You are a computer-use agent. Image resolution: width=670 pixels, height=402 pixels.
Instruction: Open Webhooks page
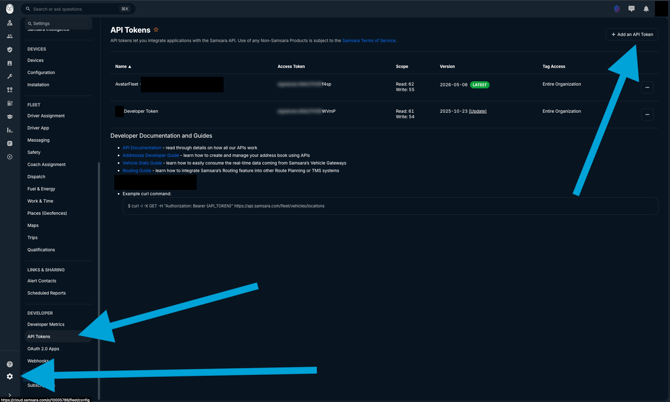(x=38, y=361)
